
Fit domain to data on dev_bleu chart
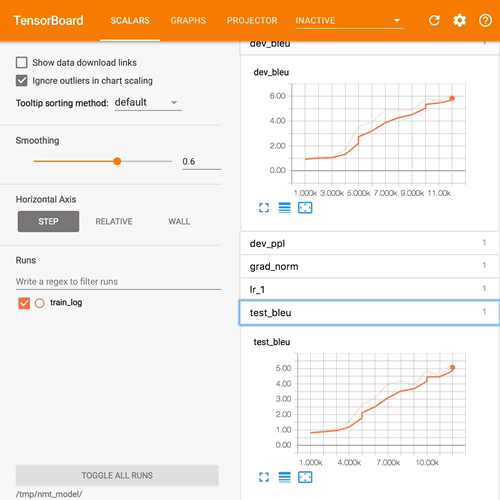(305, 208)
